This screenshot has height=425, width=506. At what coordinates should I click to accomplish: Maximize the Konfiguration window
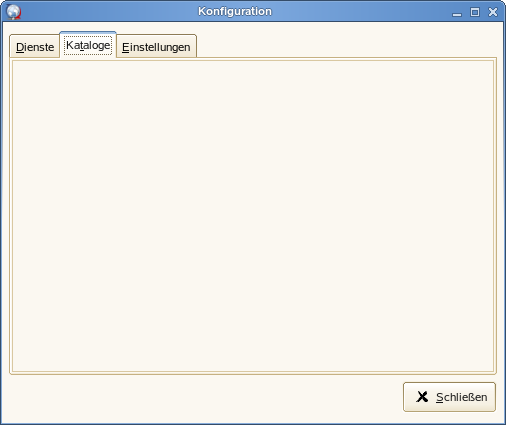point(475,12)
